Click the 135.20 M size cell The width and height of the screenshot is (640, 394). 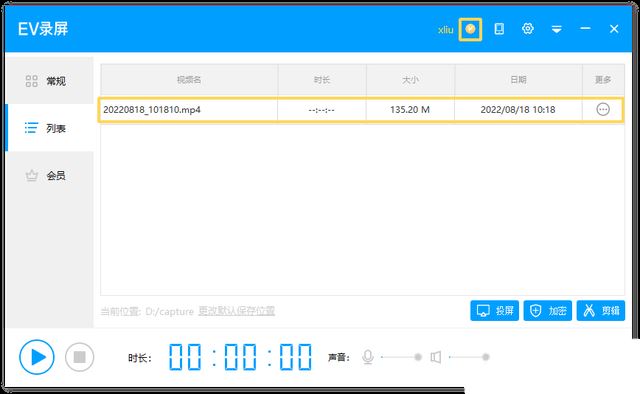(410, 110)
